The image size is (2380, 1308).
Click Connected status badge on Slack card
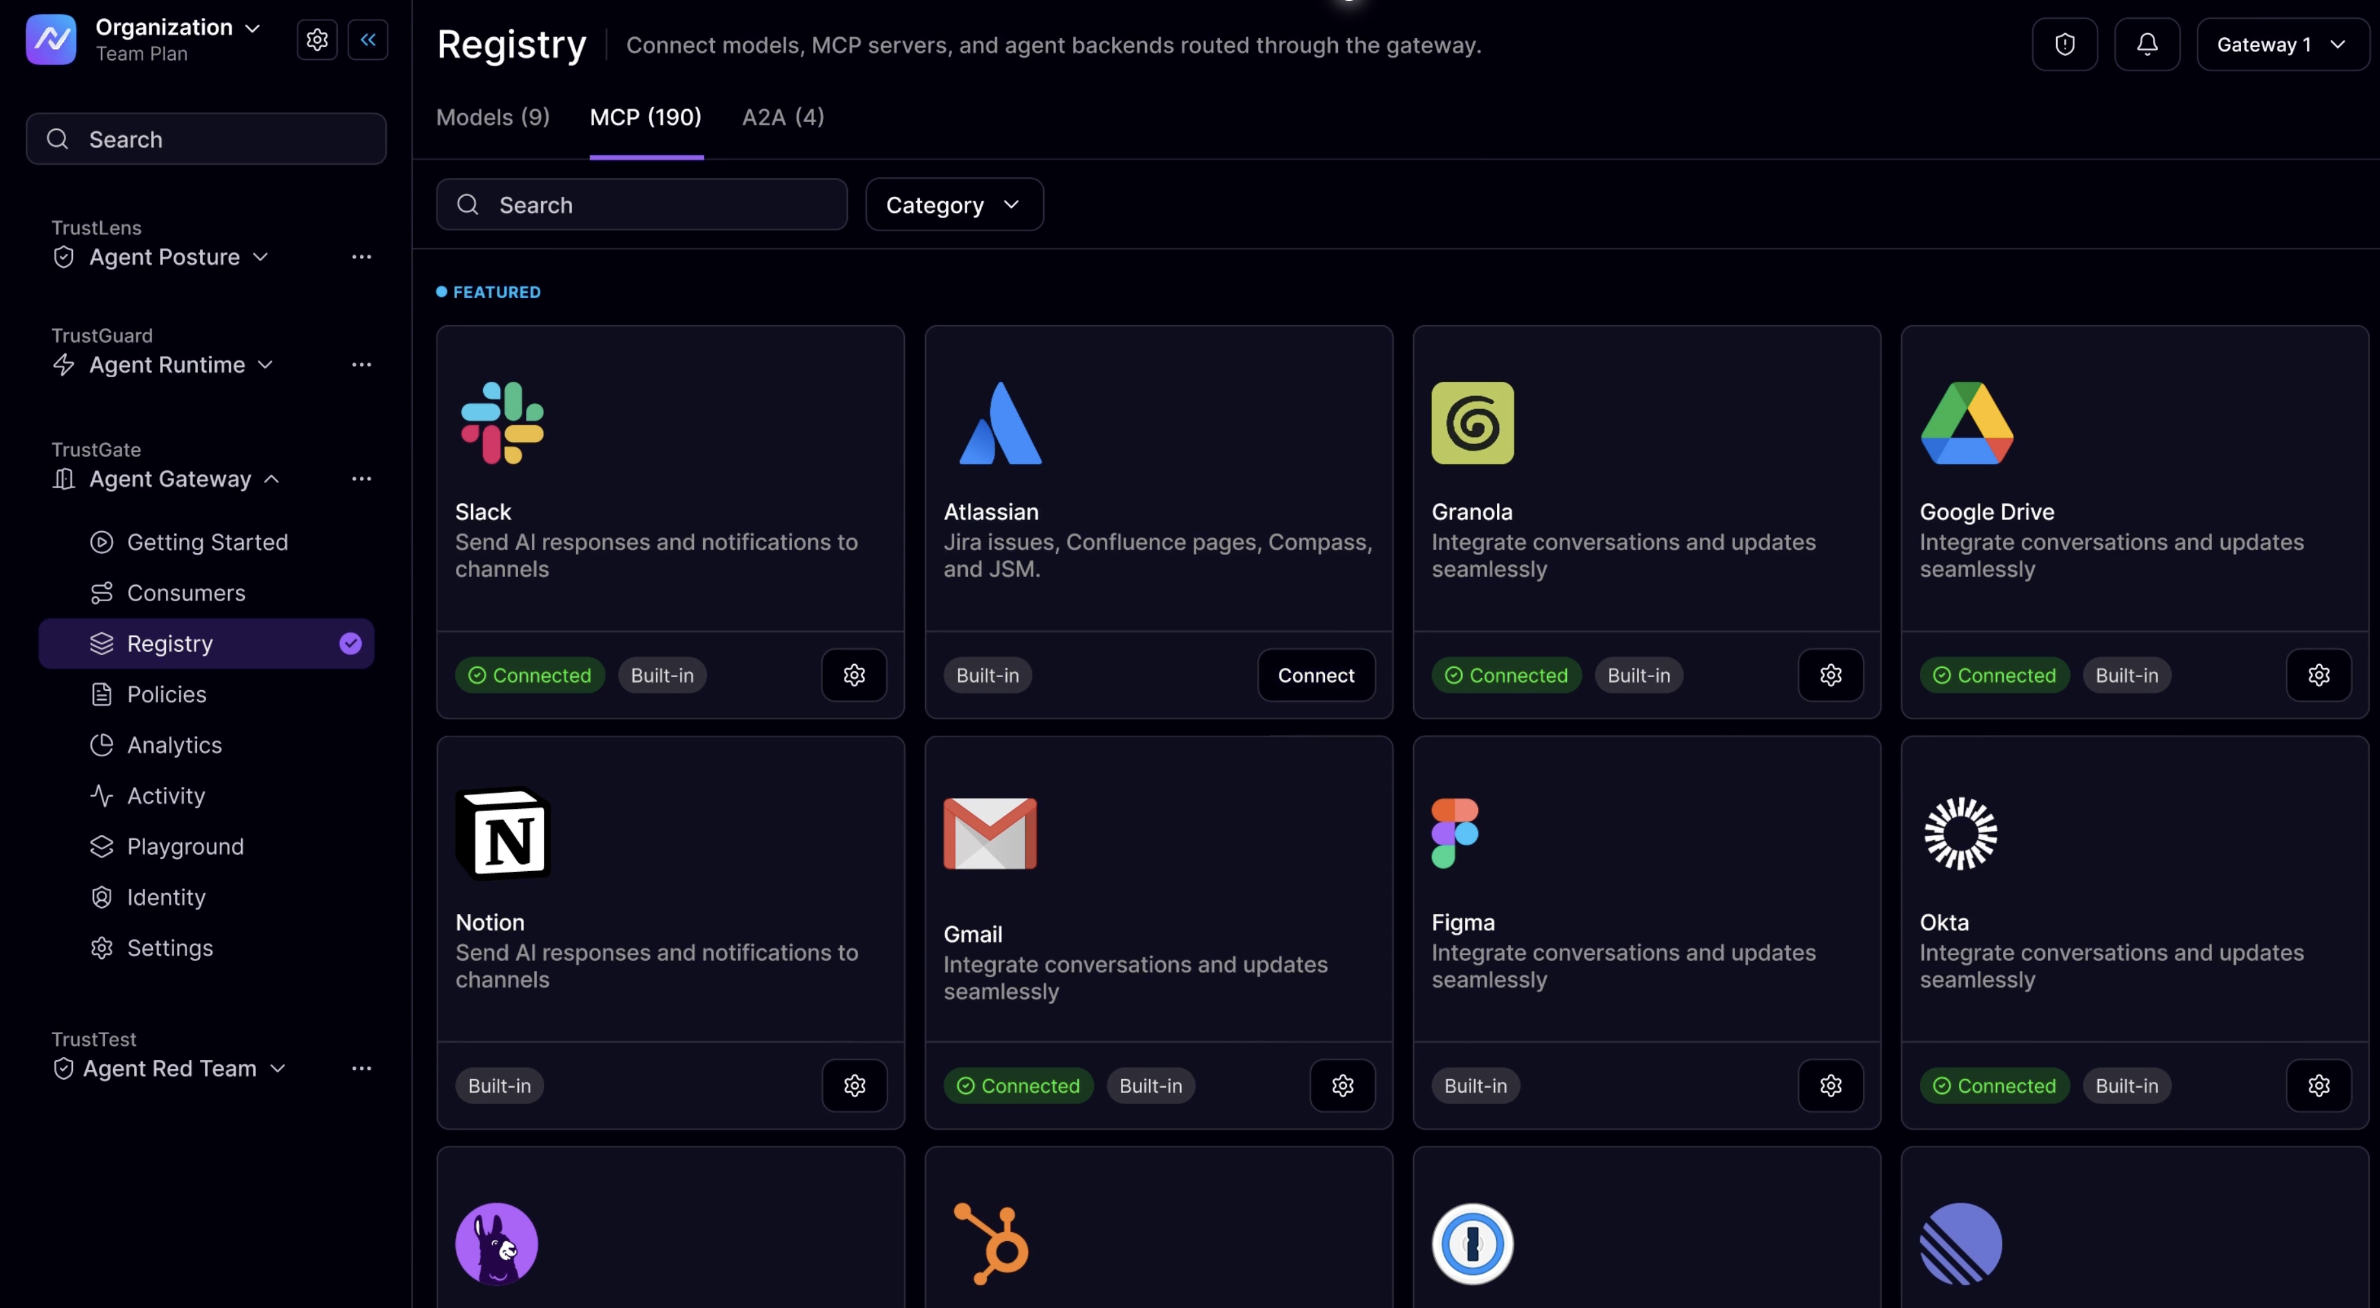pyautogui.click(x=530, y=675)
